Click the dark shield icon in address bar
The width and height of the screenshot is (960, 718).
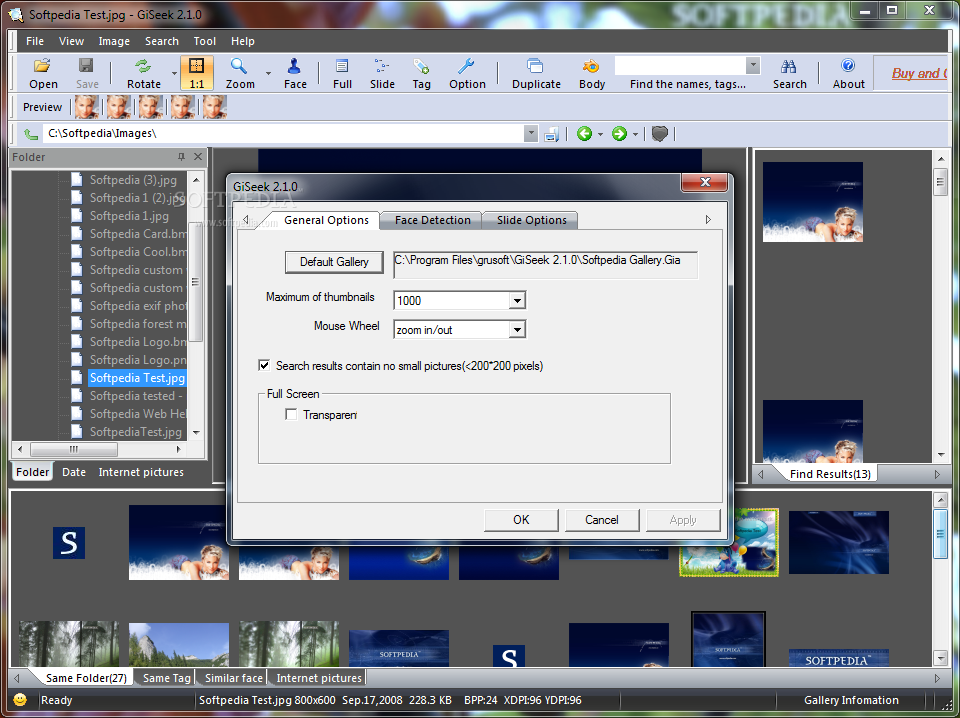click(659, 133)
